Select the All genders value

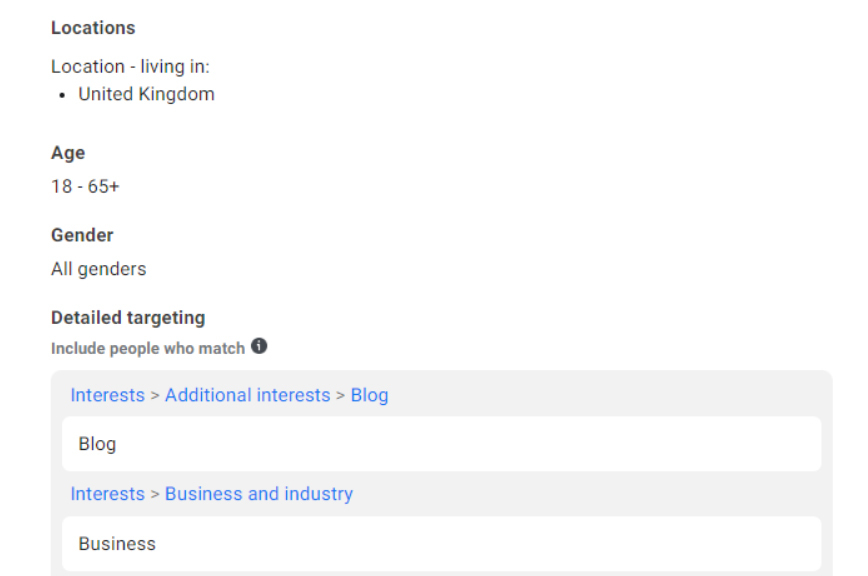(x=98, y=269)
